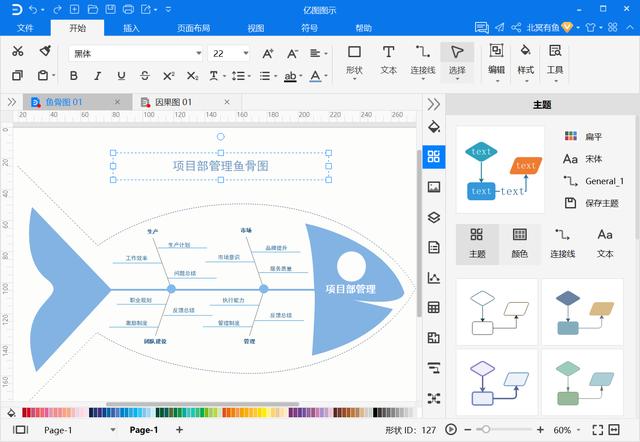Select the Text tool in ribbon

click(x=389, y=58)
